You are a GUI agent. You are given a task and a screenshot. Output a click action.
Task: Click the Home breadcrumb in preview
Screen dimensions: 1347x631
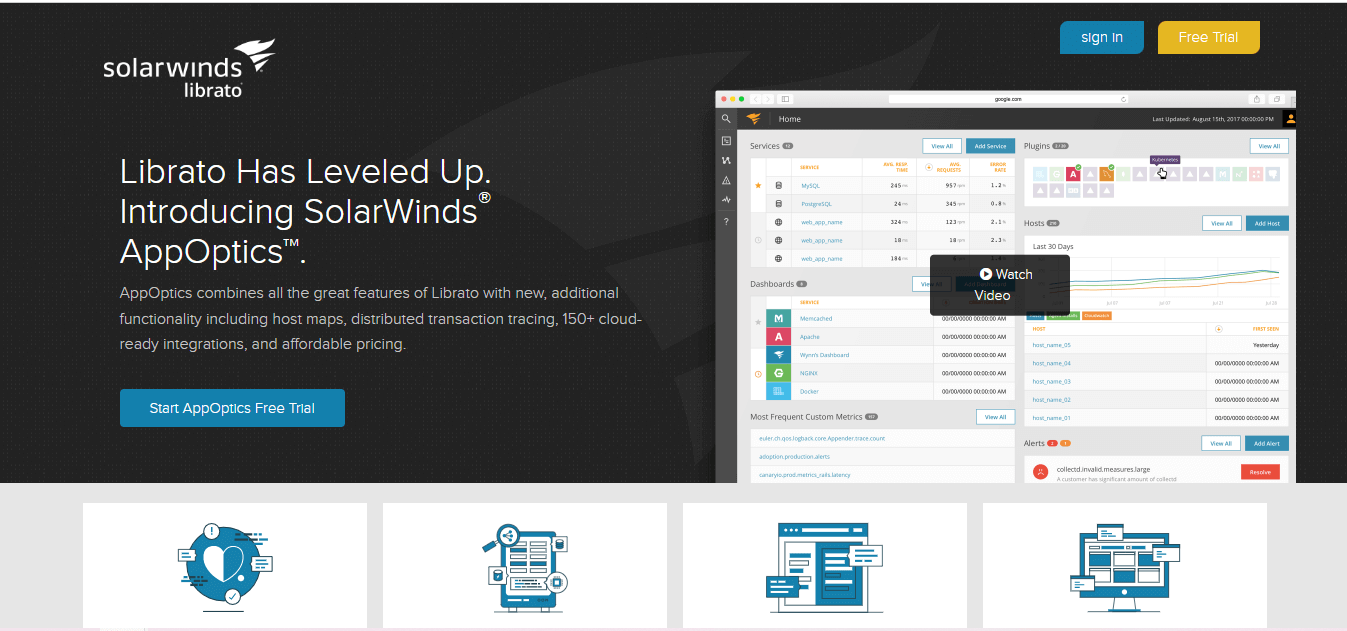[x=790, y=119]
